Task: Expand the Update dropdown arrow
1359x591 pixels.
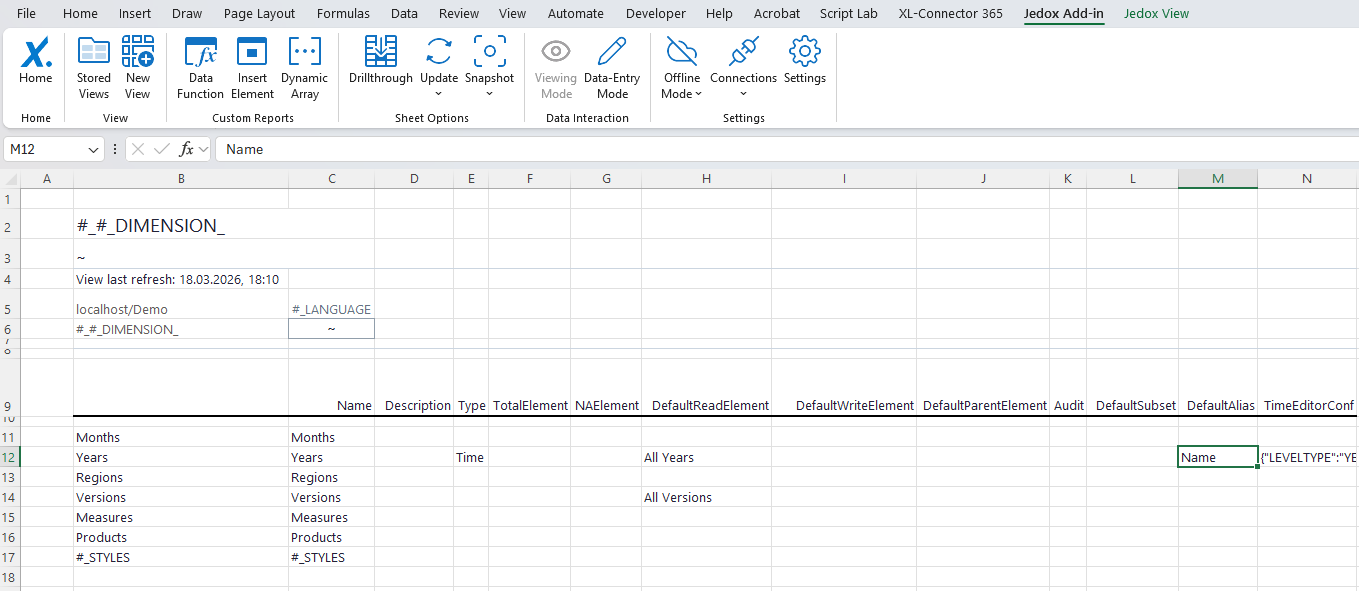Action: (439, 94)
